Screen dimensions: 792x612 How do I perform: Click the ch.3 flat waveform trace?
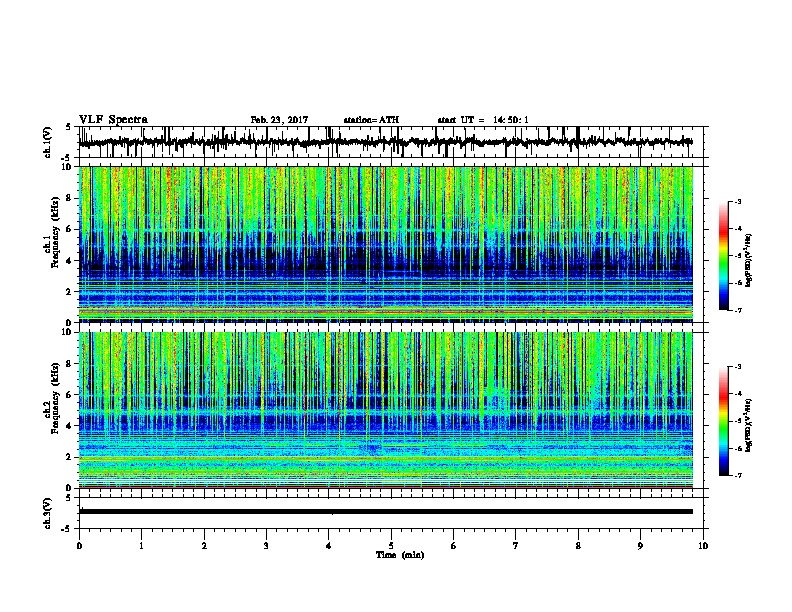(x=385, y=512)
